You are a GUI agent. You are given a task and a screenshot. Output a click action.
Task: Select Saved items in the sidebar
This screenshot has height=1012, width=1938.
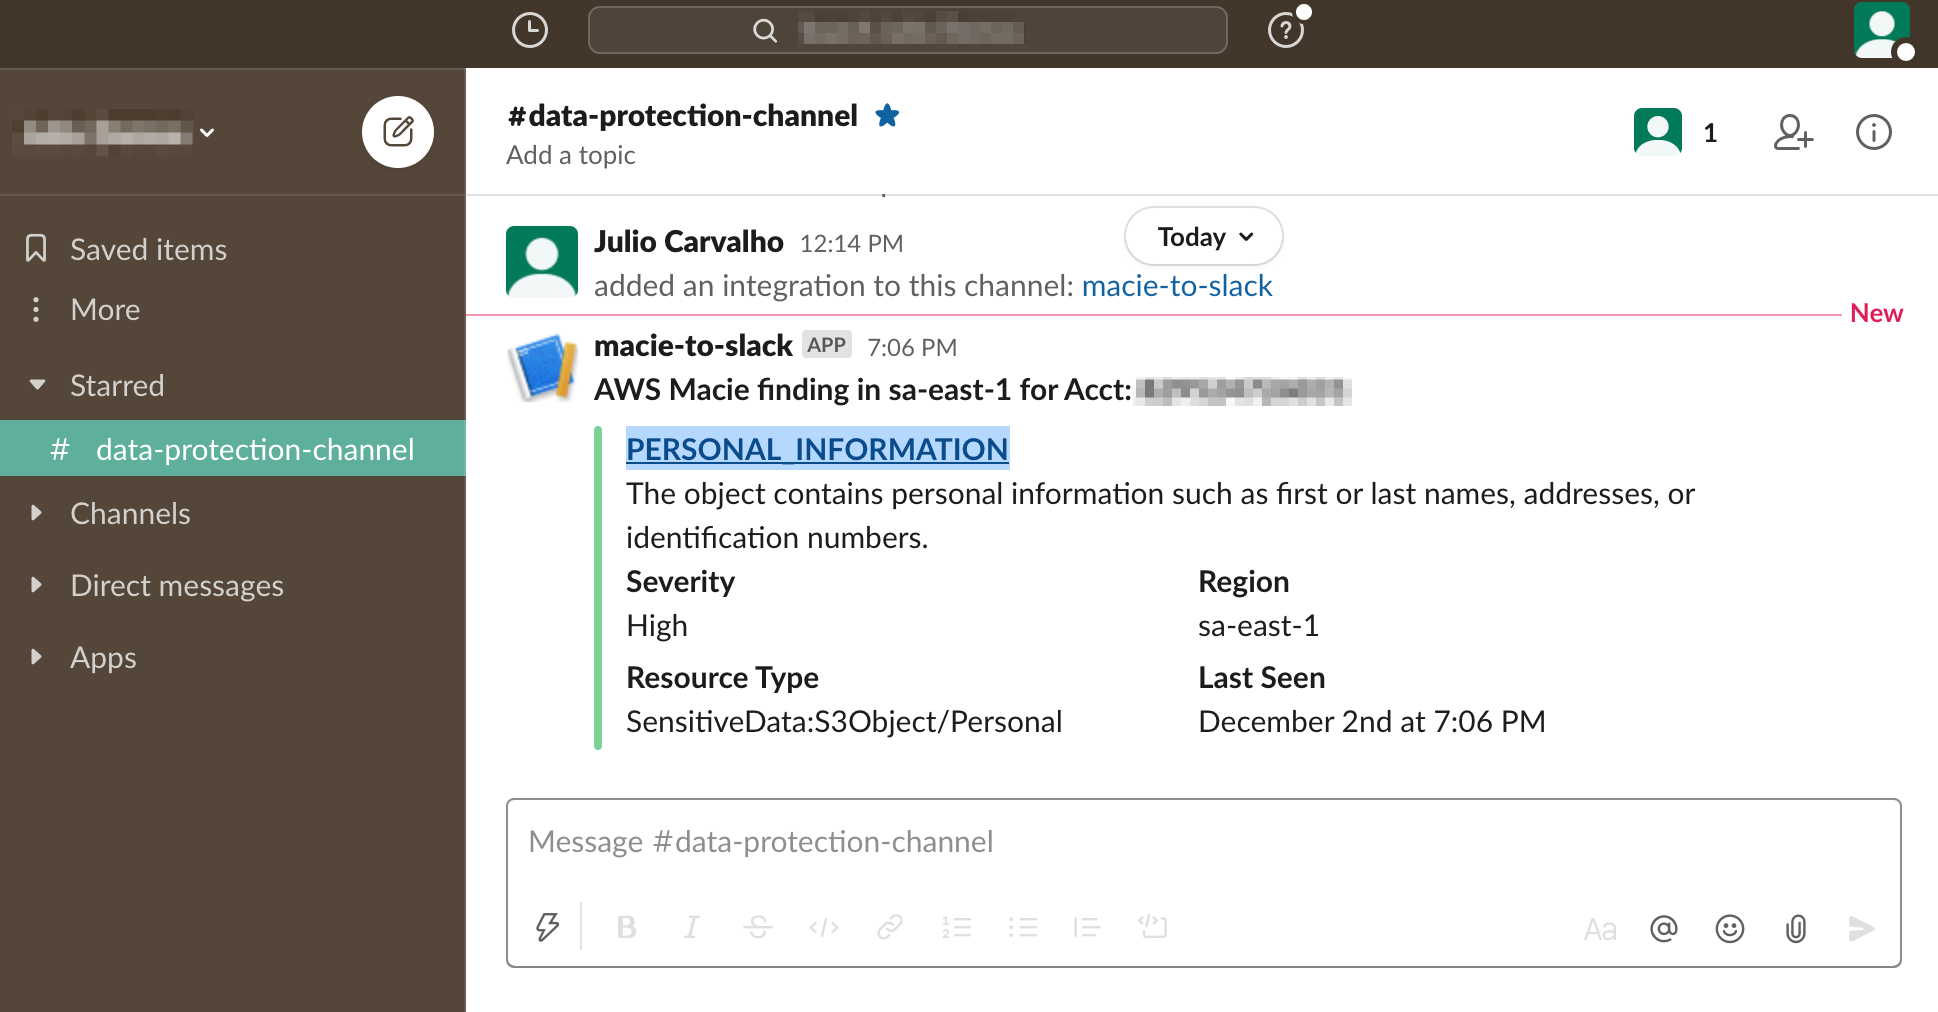tap(147, 249)
